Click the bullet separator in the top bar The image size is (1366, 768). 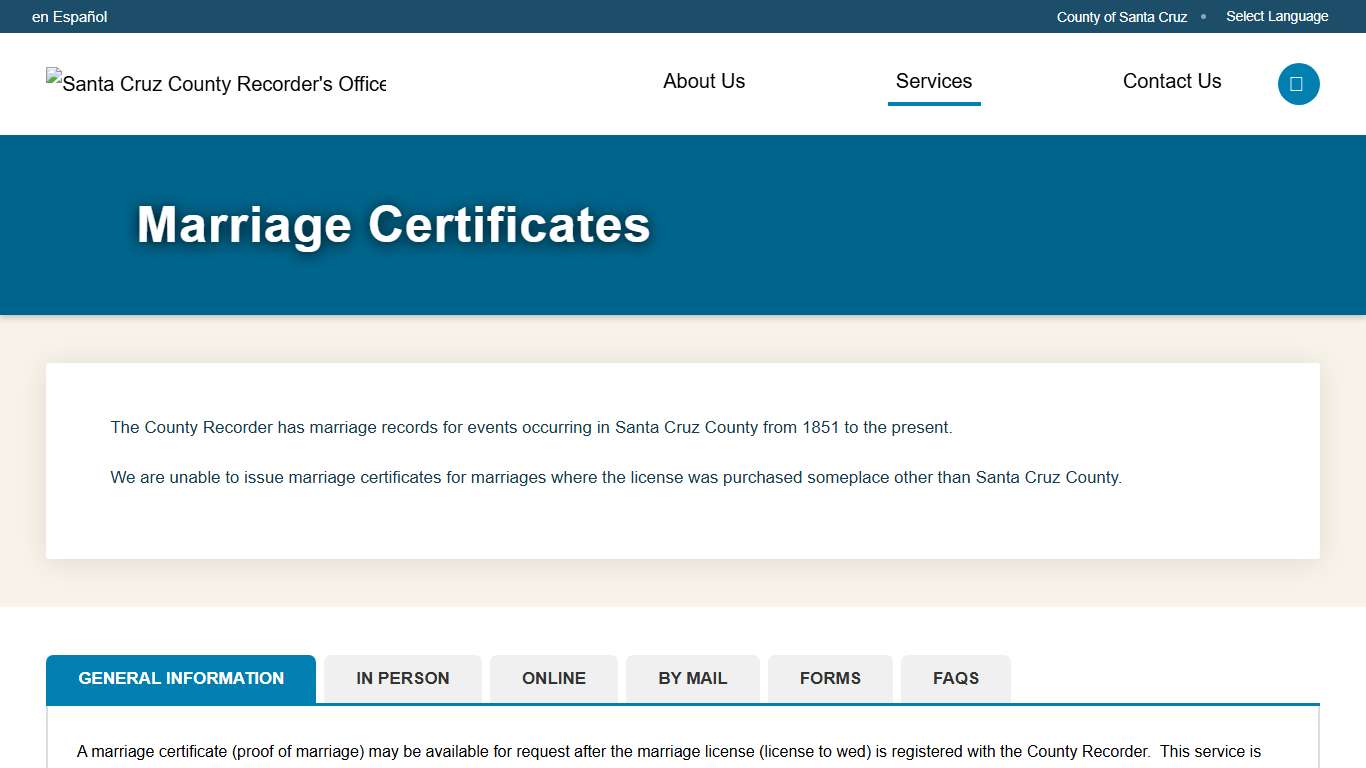[x=1203, y=17]
